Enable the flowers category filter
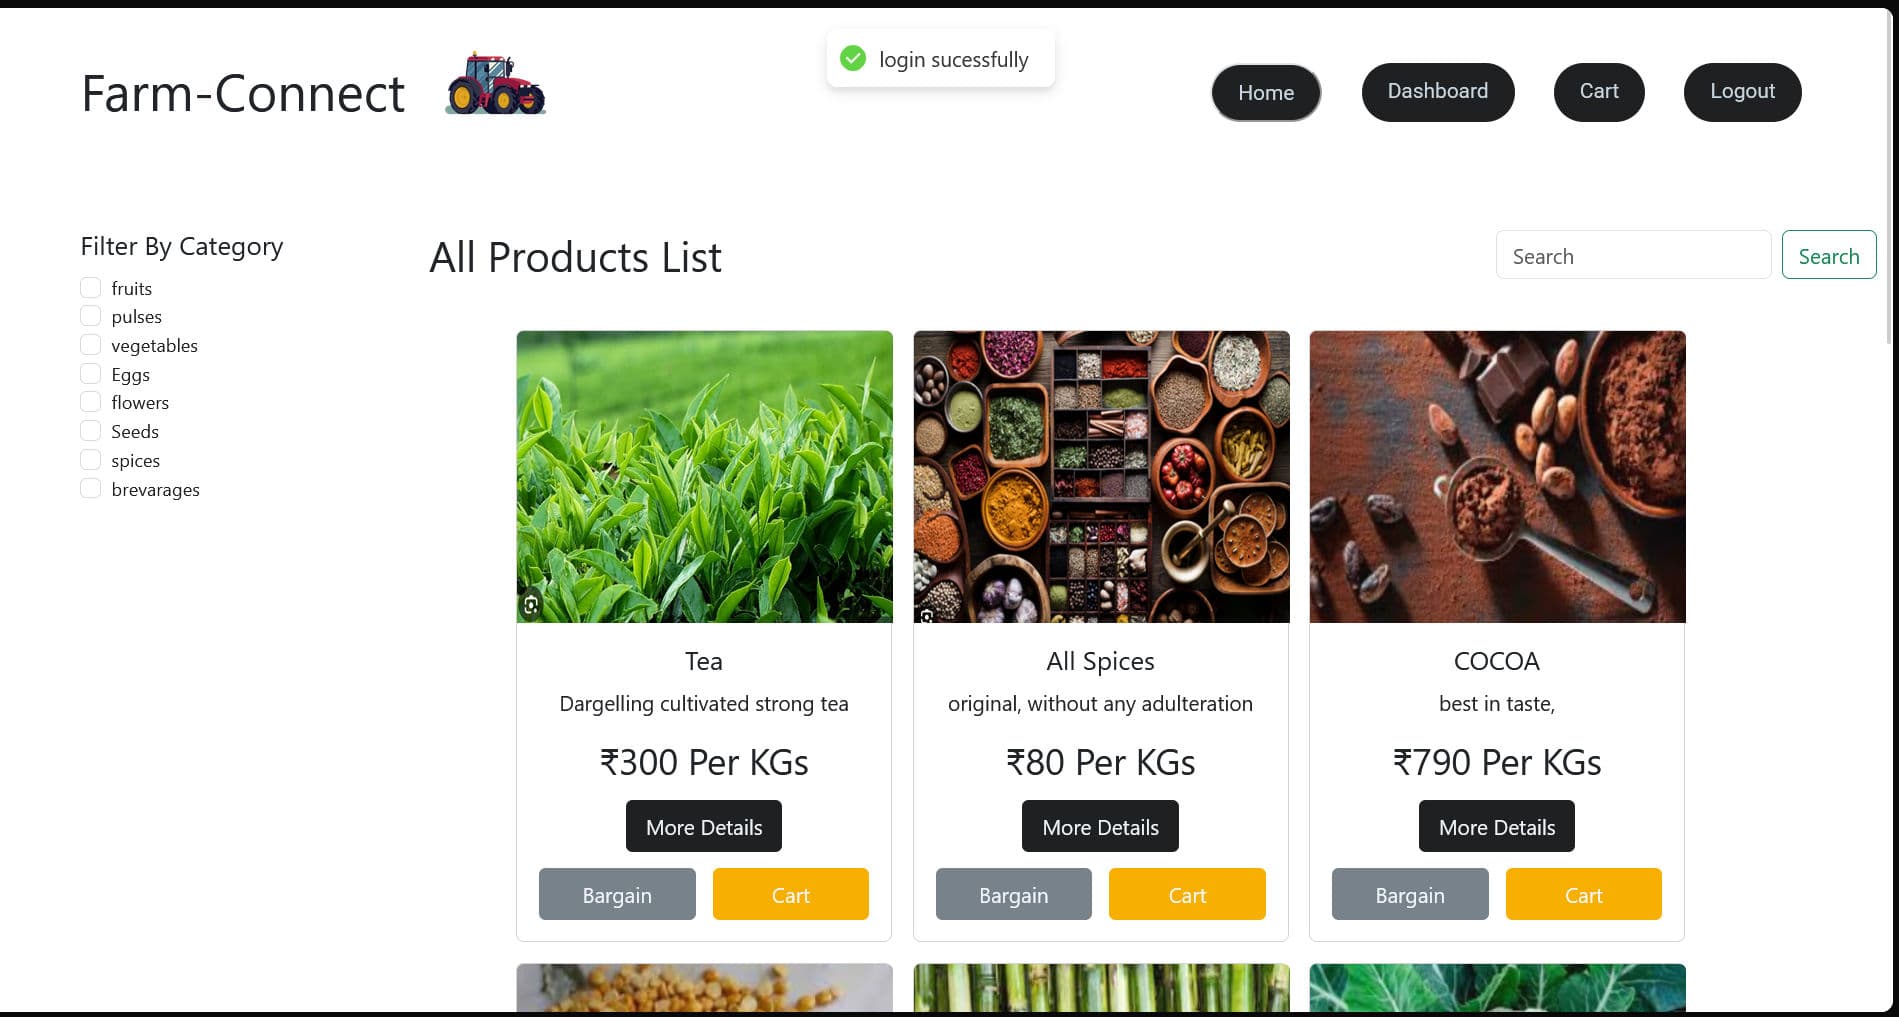Viewport: 1899px width, 1017px height. tap(90, 401)
